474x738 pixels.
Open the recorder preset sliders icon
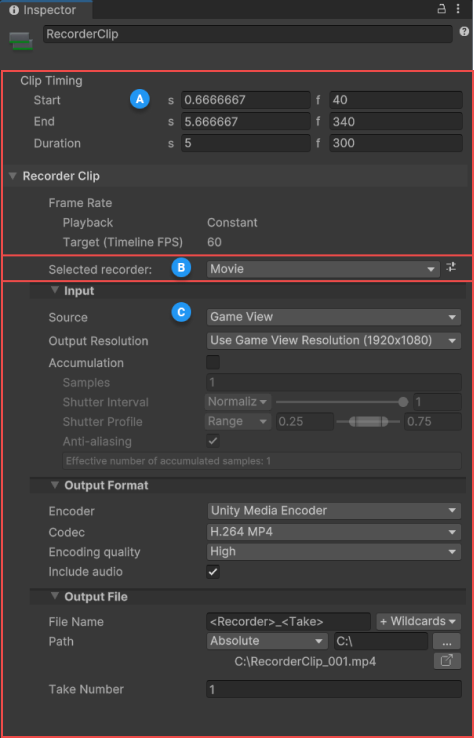(451, 267)
